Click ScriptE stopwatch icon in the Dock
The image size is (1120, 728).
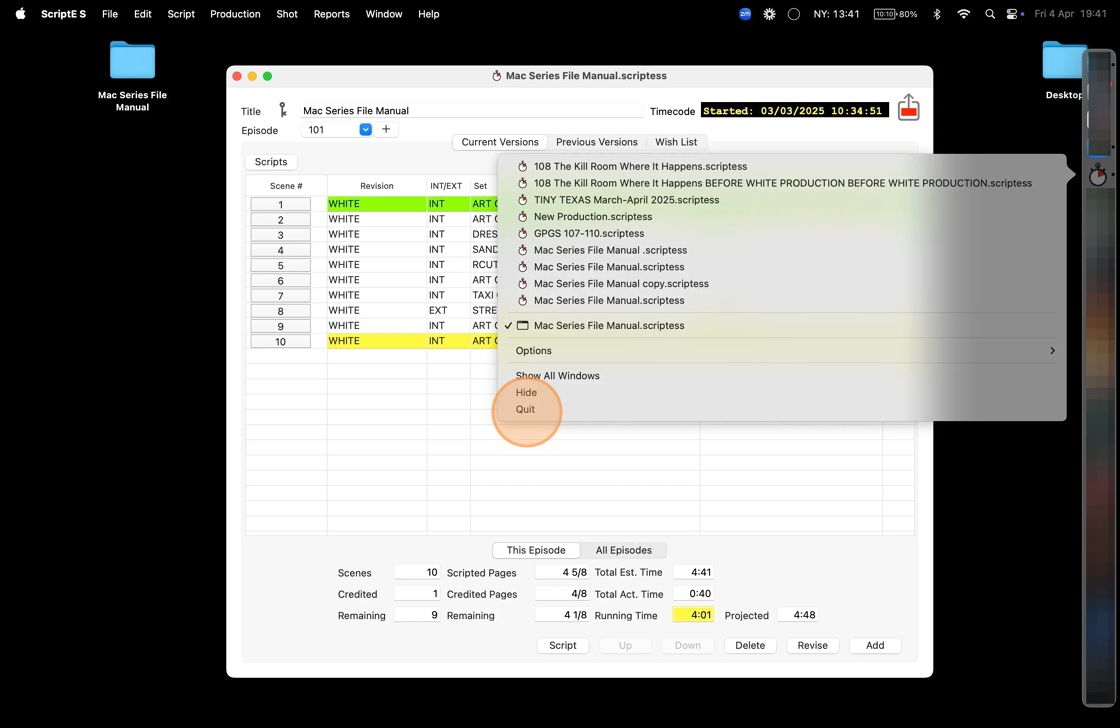click(1097, 175)
